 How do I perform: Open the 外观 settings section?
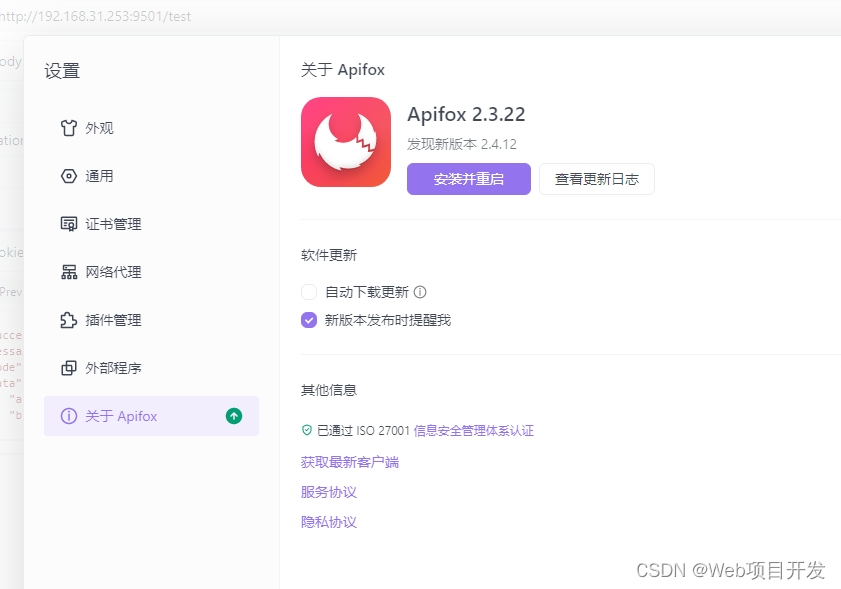151,128
